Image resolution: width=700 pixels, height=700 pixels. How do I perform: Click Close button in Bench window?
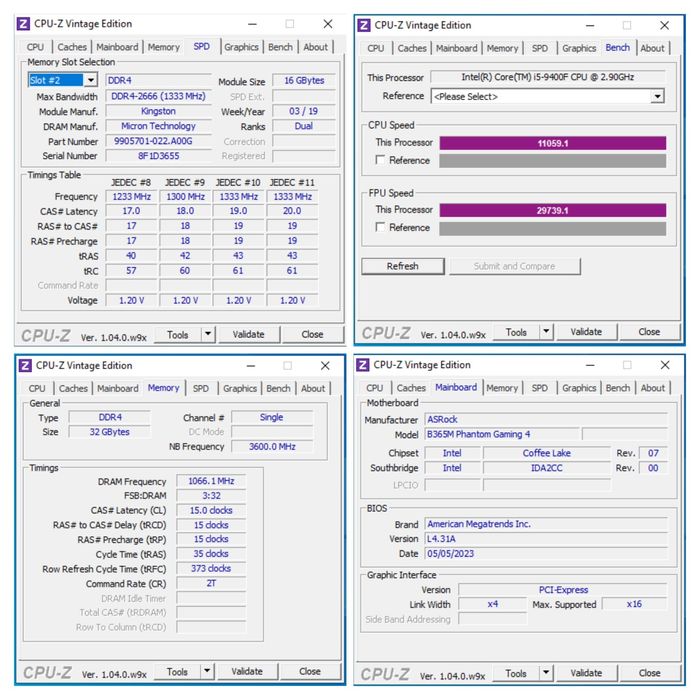click(x=649, y=332)
